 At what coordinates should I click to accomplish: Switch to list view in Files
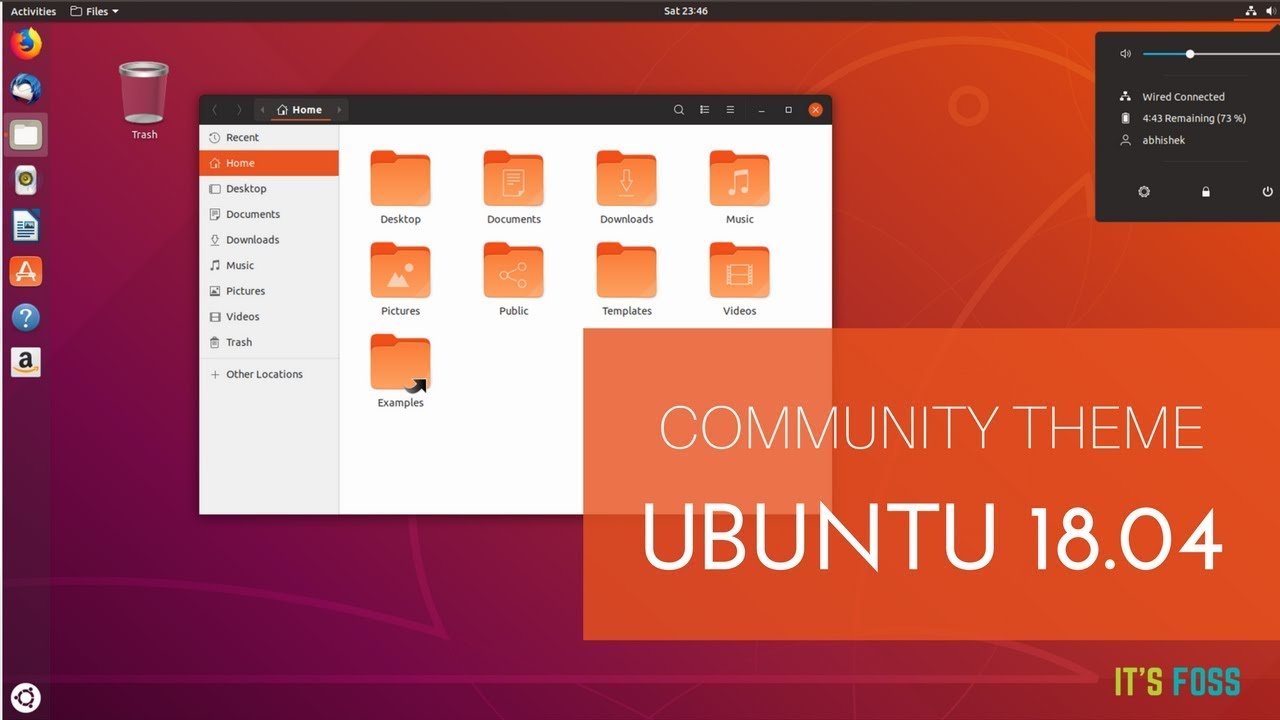pyautogui.click(x=704, y=109)
